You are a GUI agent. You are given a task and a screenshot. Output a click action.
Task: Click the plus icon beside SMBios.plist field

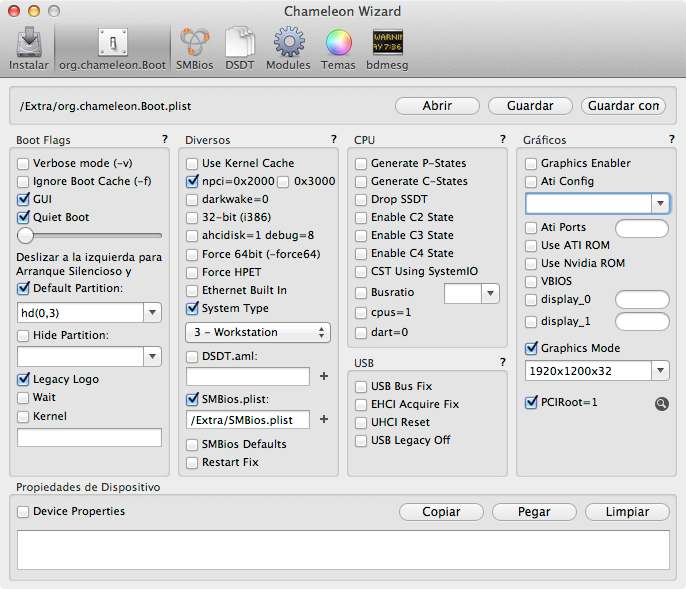pyautogui.click(x=324, y=419)
